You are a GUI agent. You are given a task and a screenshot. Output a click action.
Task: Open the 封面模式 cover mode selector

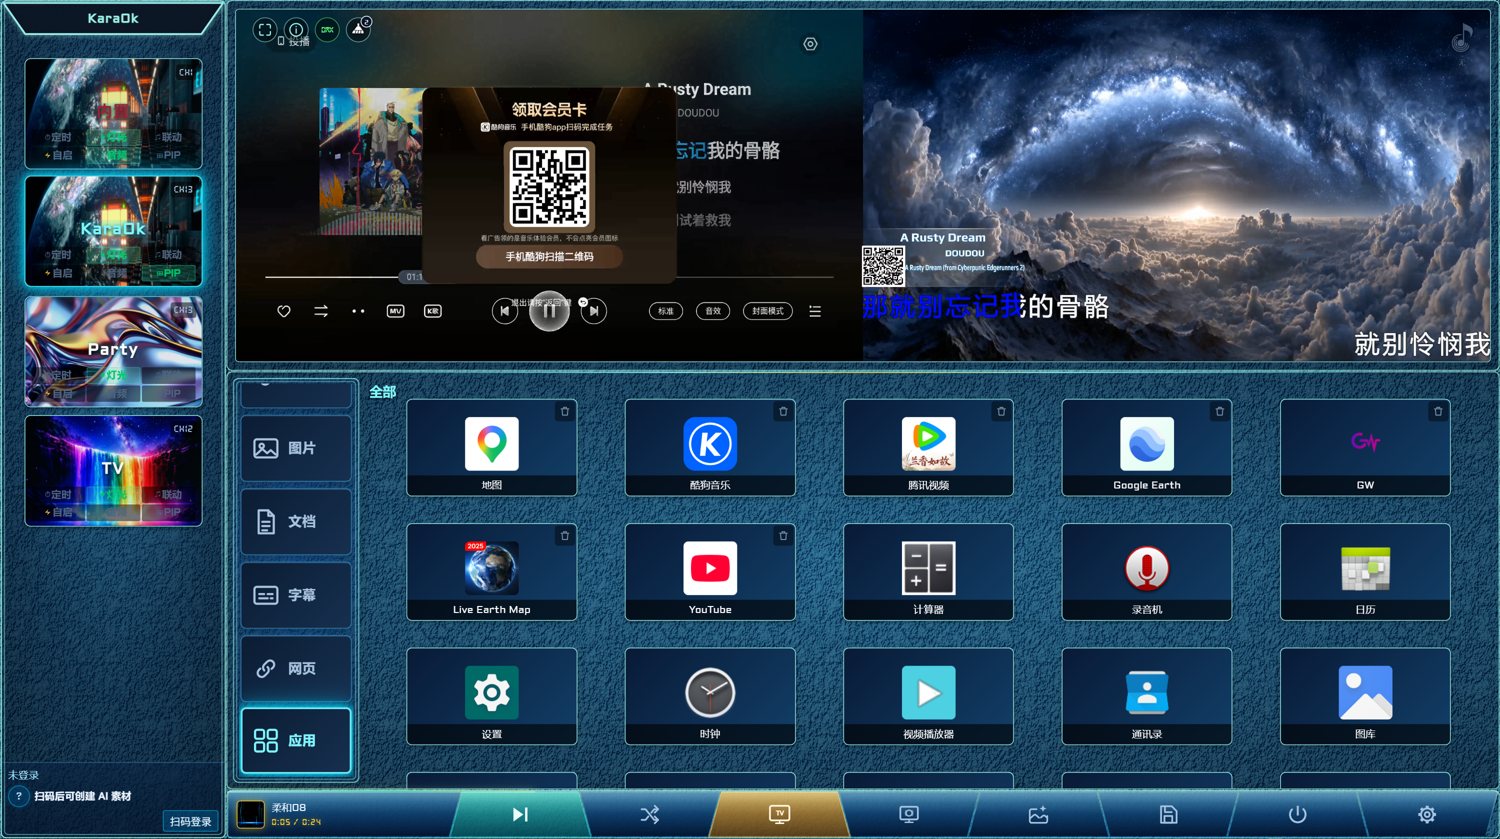pyautogui.click(x=768, y=311)
